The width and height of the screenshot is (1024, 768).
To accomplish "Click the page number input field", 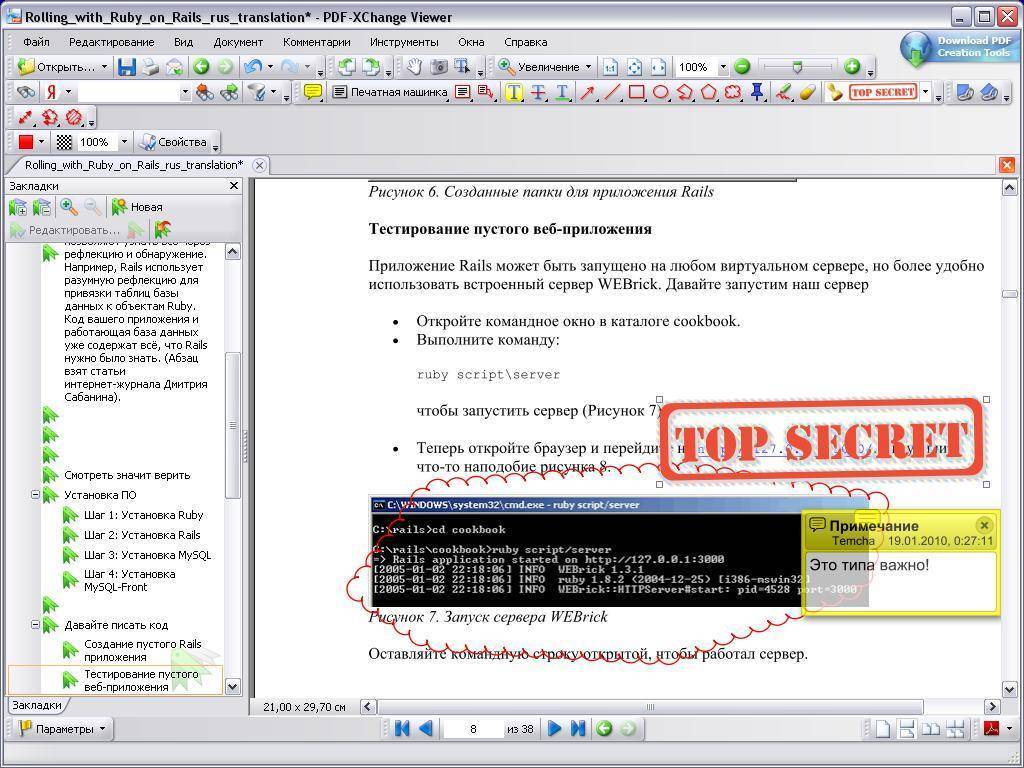I will [x=473, y=729].
